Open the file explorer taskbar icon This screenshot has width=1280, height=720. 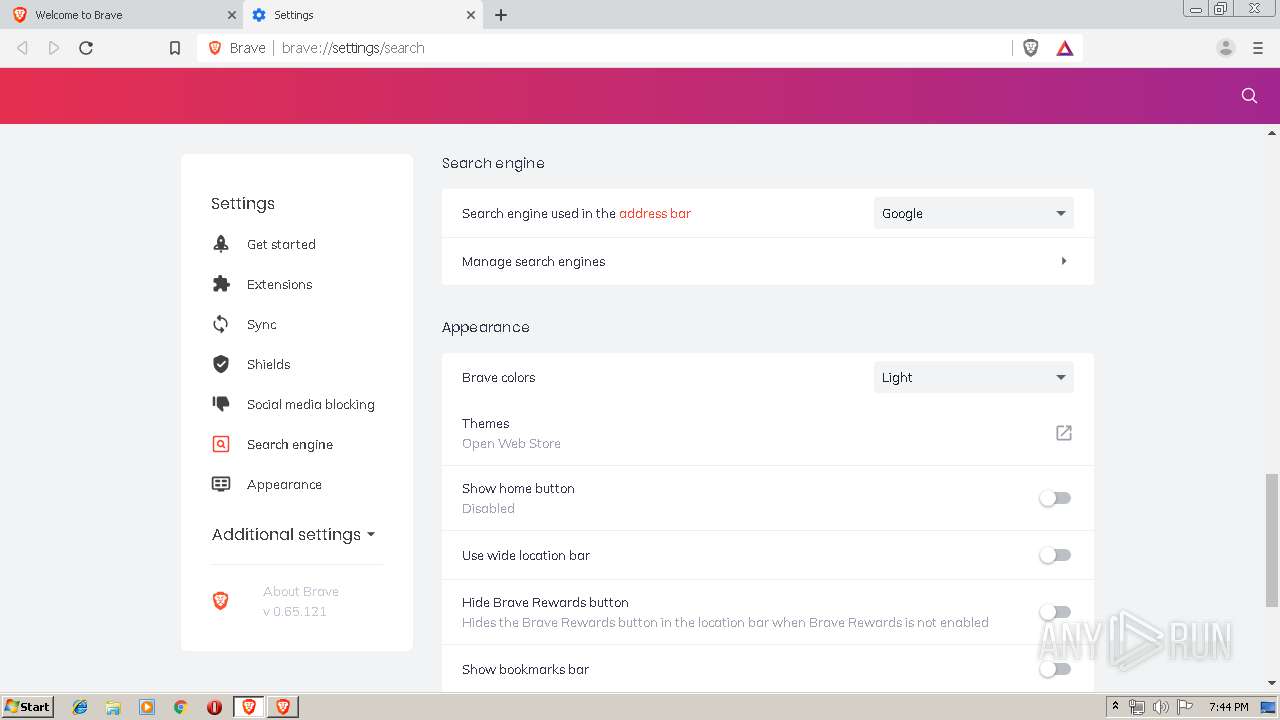click(x=113, y=707)
